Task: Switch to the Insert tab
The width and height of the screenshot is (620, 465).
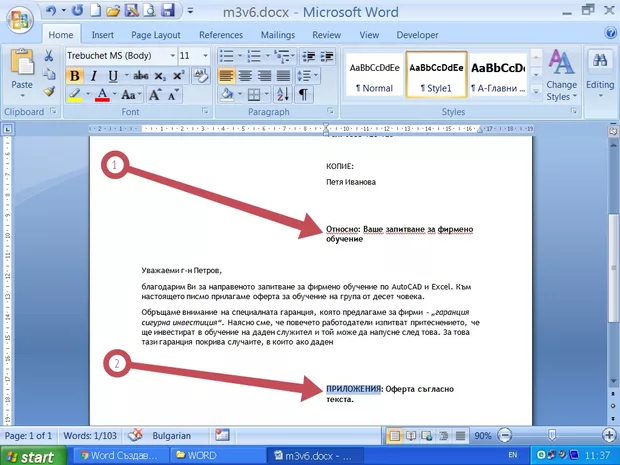Action: pos(102,35)
